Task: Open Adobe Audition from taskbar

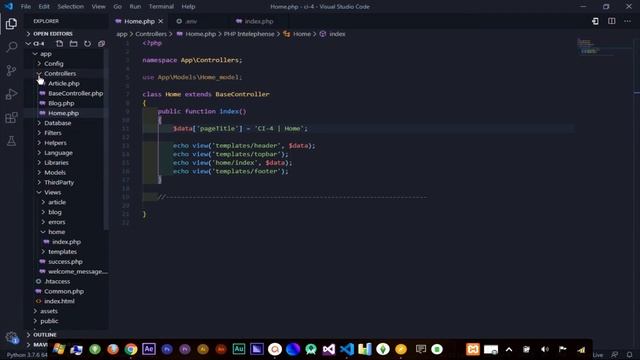Action: pos(239,349)
